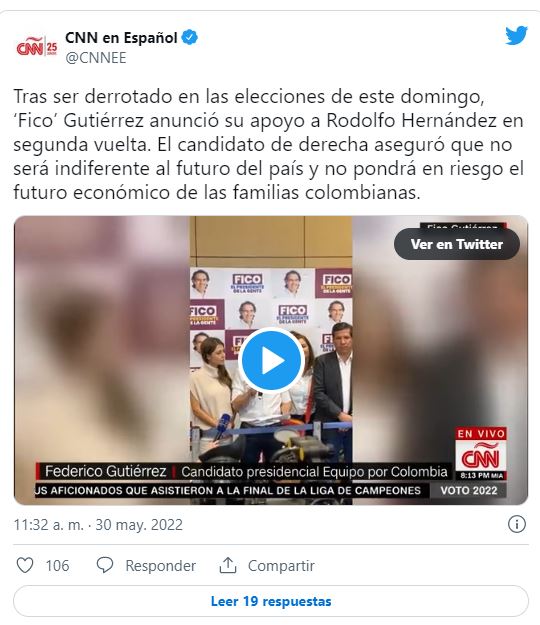Open the @CNNEE handle
The width and height of the screenshot is (540, 625).
click(x=96, y=58)
